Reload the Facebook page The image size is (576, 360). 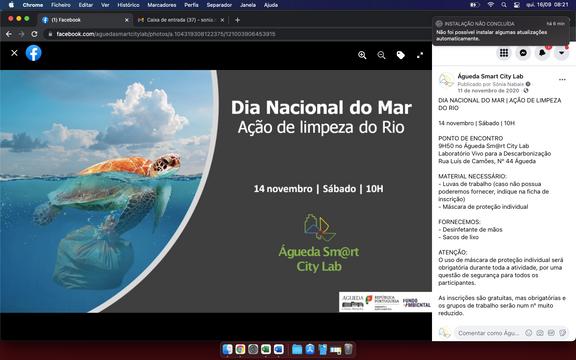pos(34,34)
